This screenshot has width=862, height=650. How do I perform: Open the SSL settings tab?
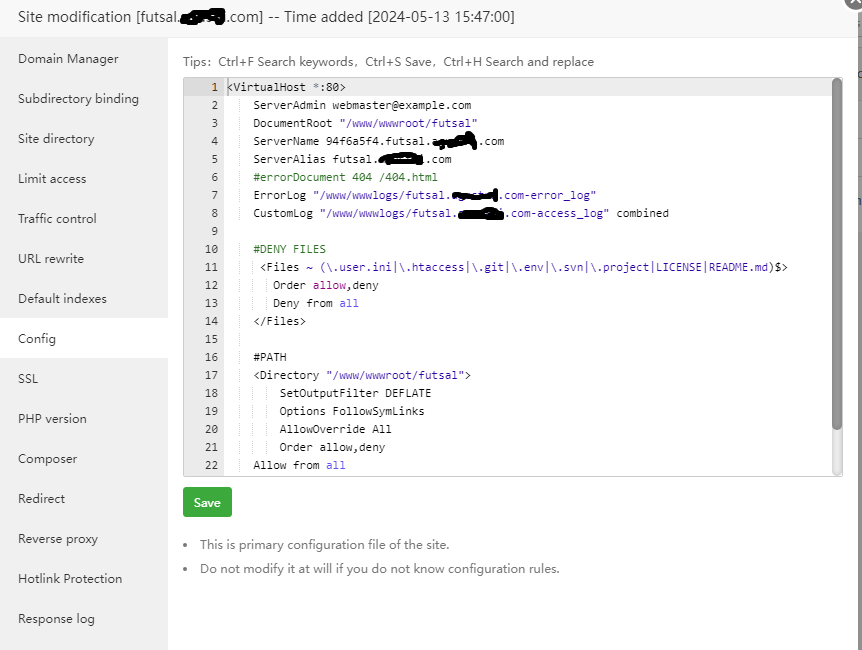(x=28, y=379)
